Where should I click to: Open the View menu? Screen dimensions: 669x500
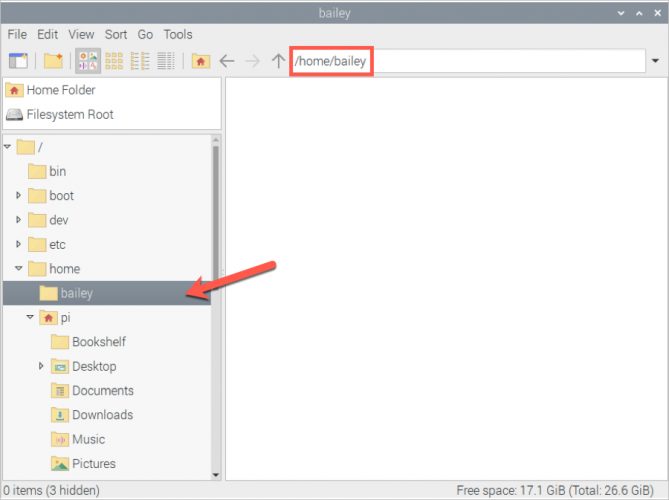[81, 35]
